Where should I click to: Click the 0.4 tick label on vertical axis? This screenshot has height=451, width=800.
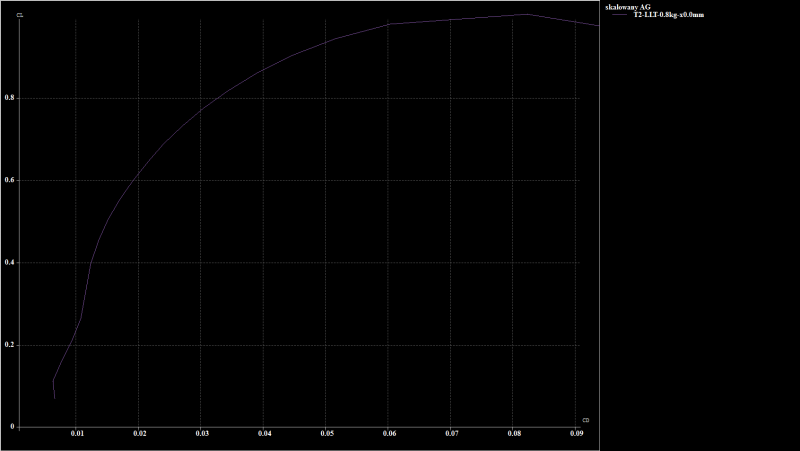click(9, 262)
